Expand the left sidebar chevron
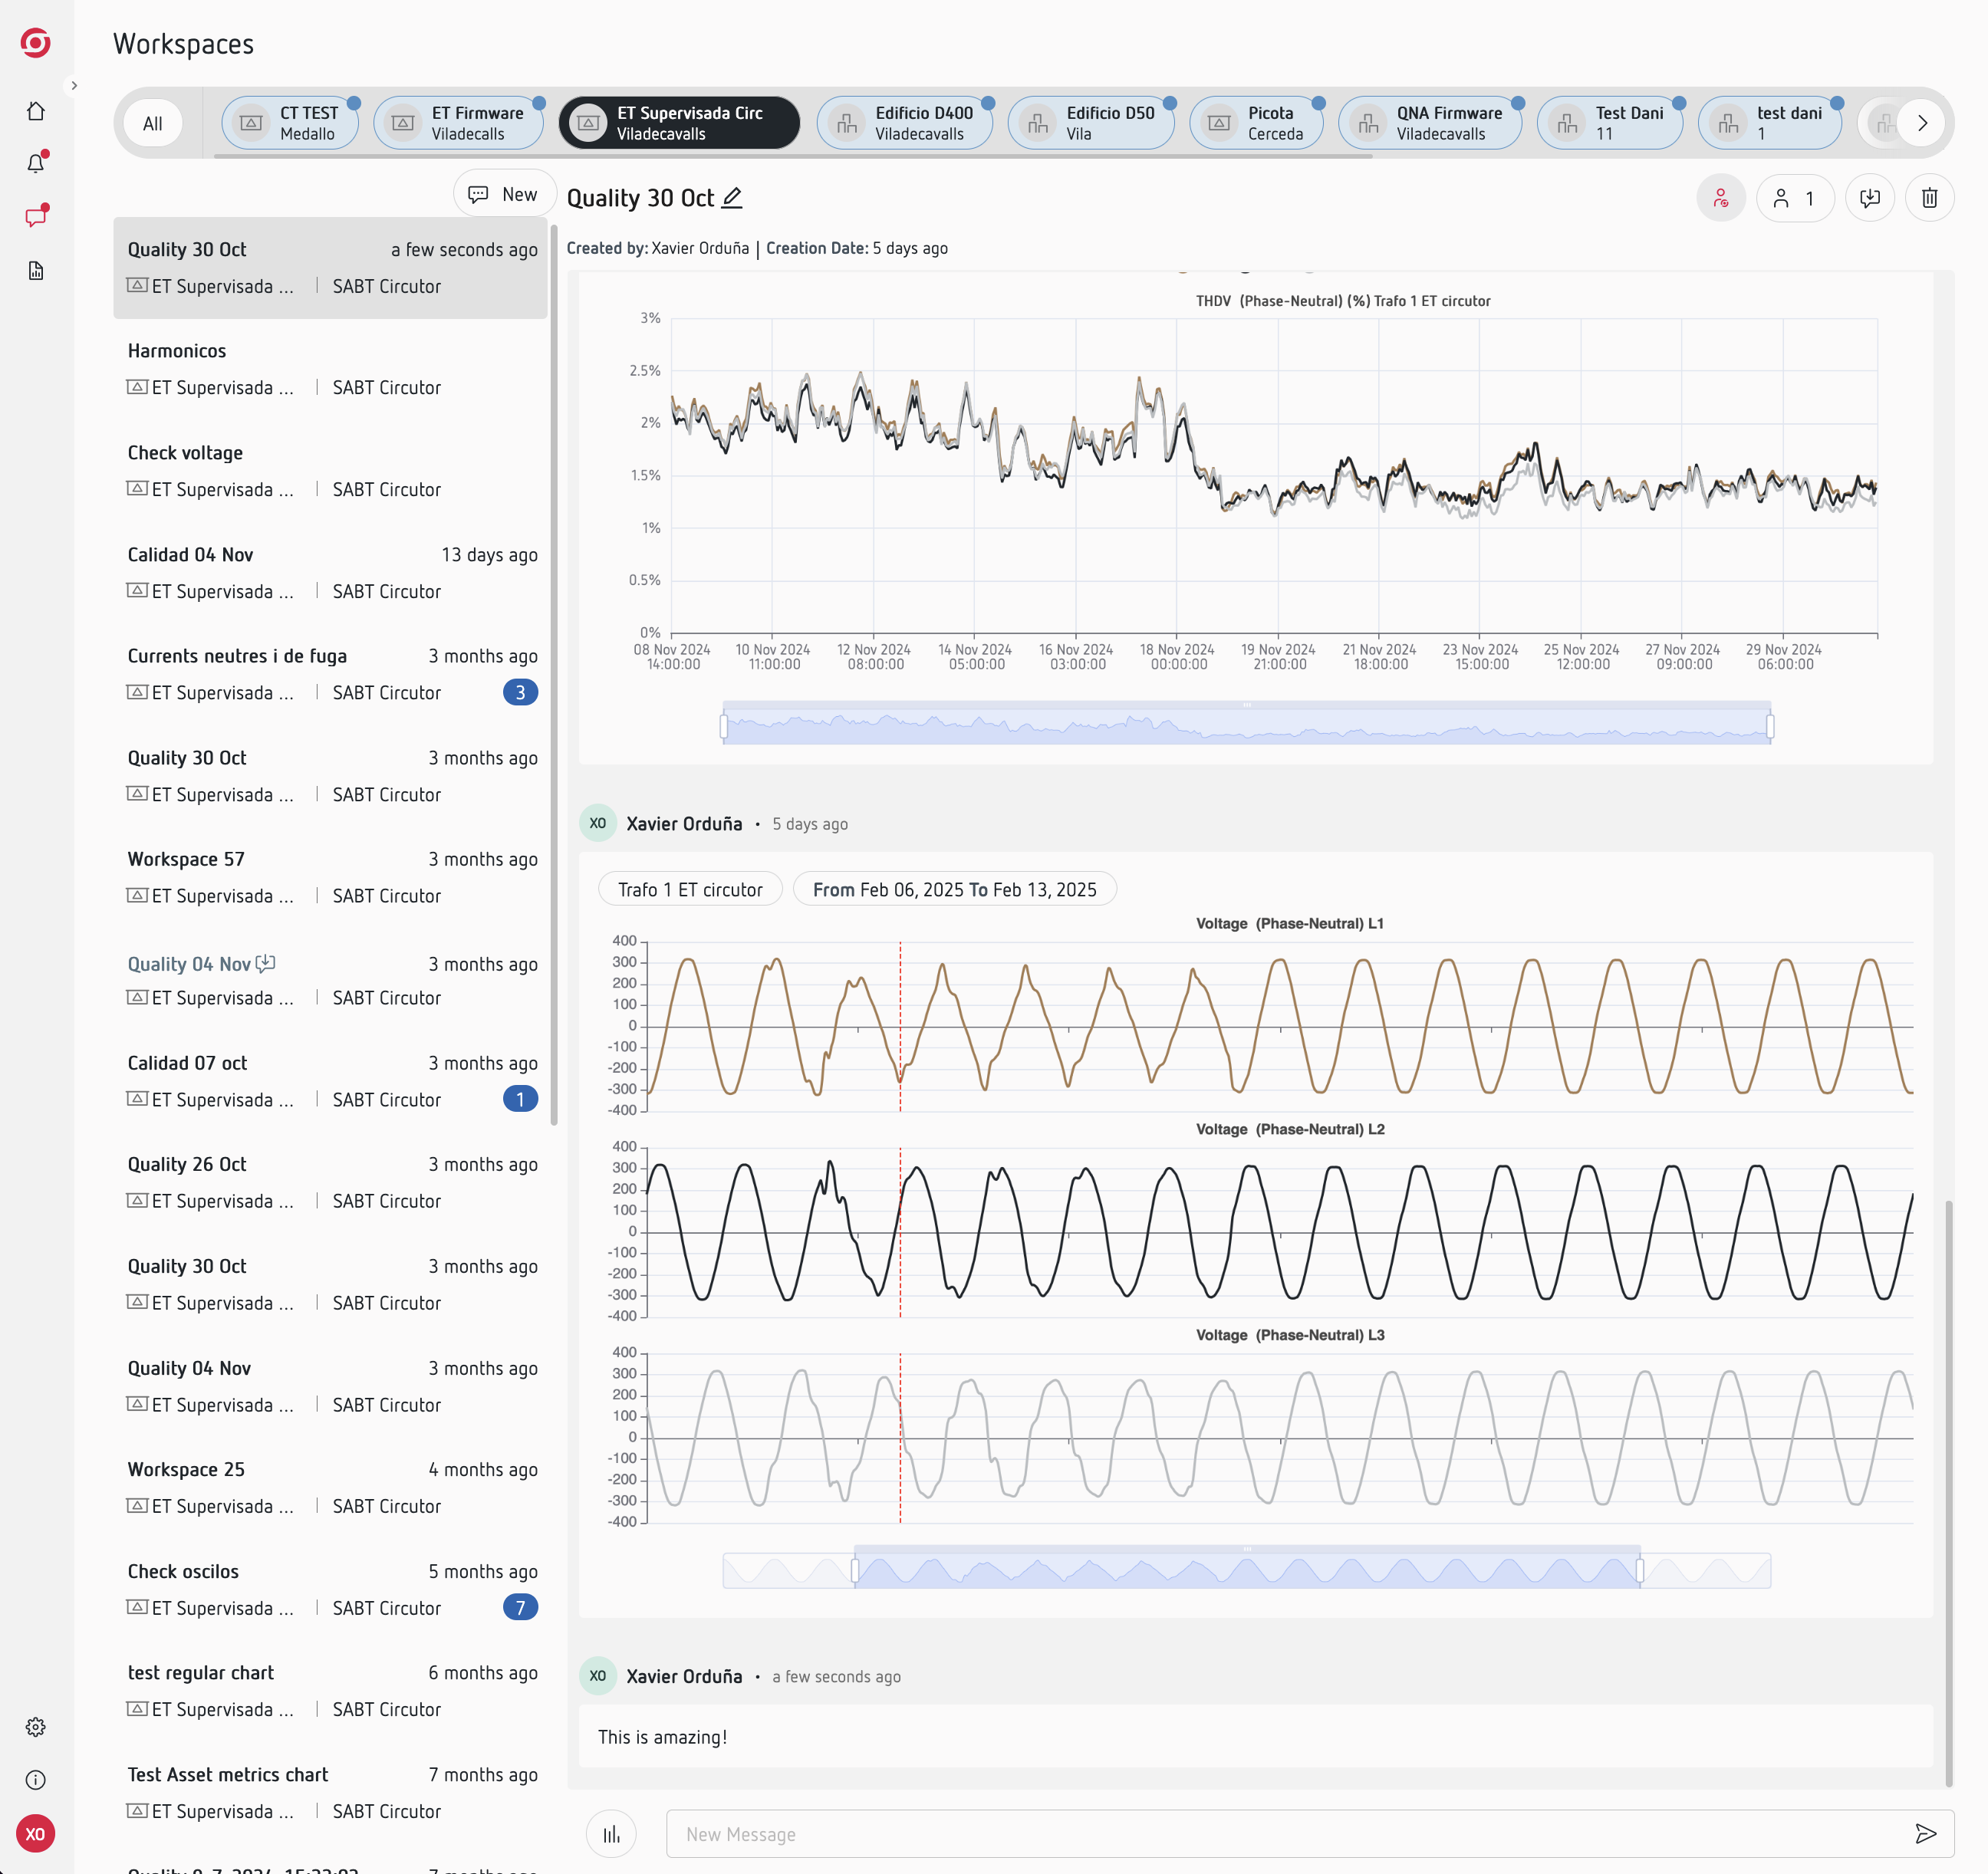1988x1874 pixels. click(73, 86)
